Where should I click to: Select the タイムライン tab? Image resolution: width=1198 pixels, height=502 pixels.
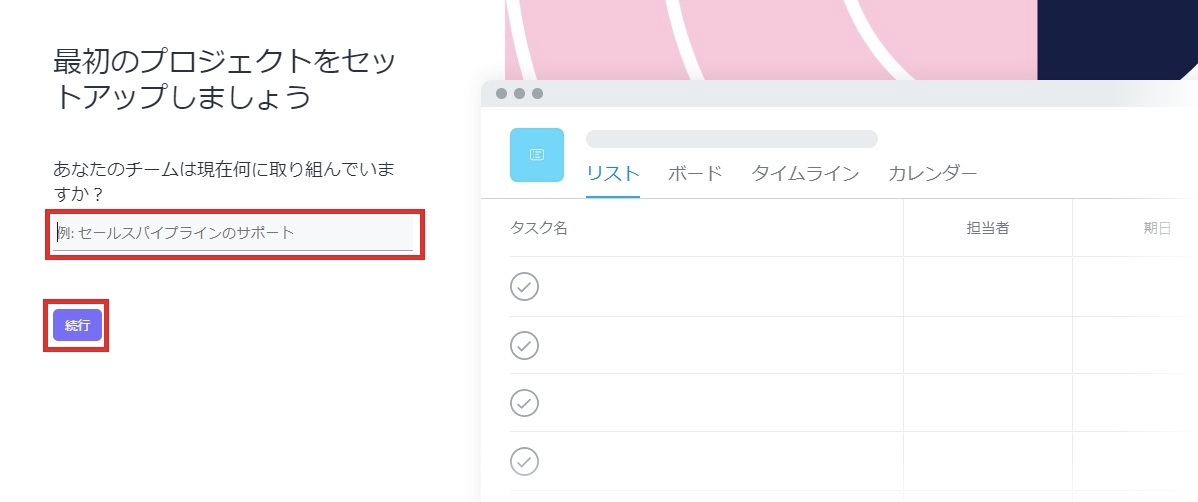805,174
